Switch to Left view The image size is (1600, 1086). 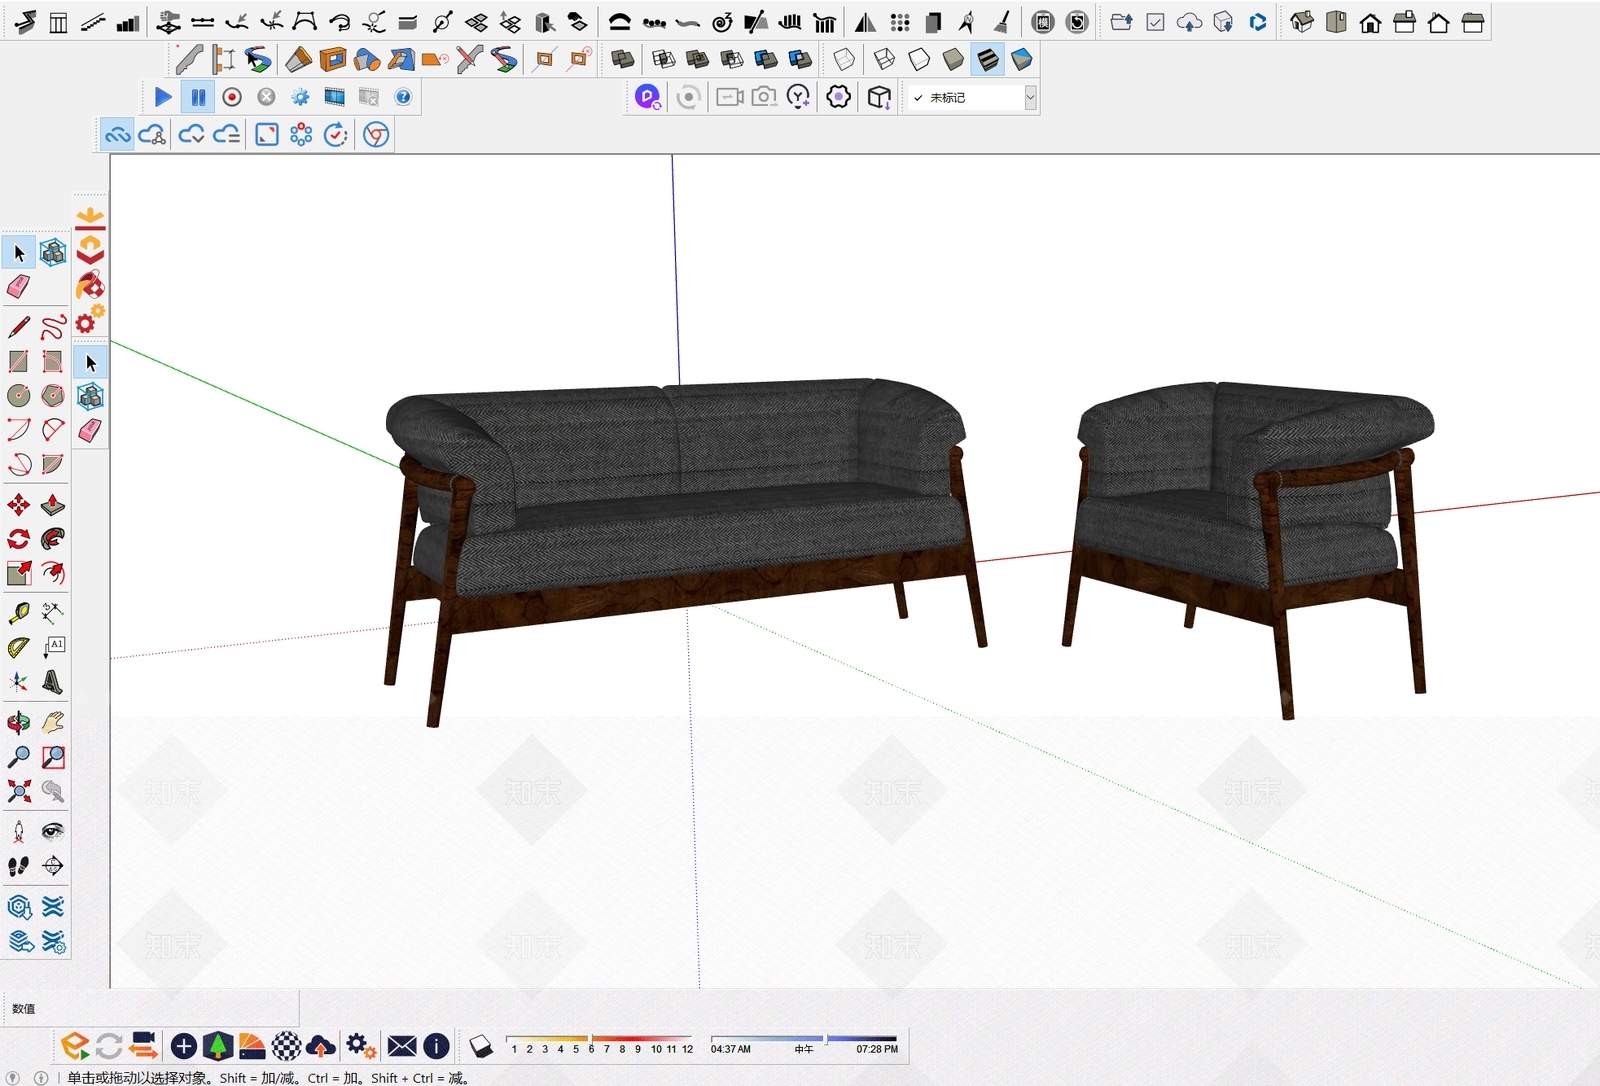pos(1472,22)
